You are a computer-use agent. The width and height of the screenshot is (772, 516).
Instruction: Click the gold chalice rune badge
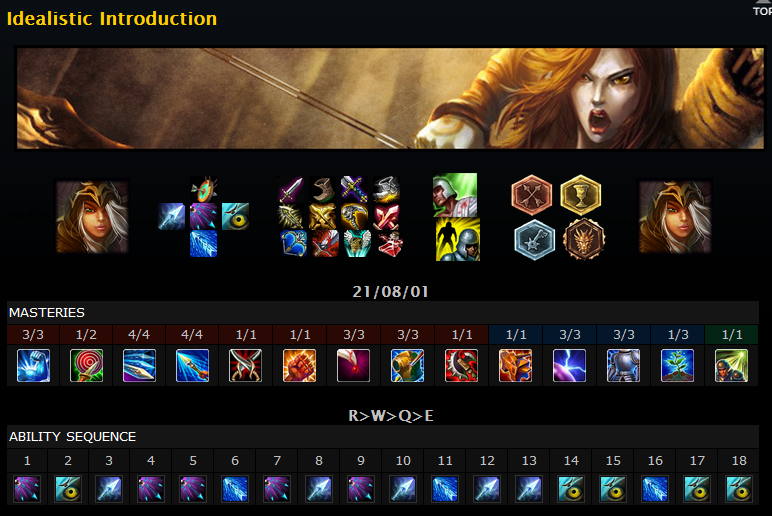[580, 194]
